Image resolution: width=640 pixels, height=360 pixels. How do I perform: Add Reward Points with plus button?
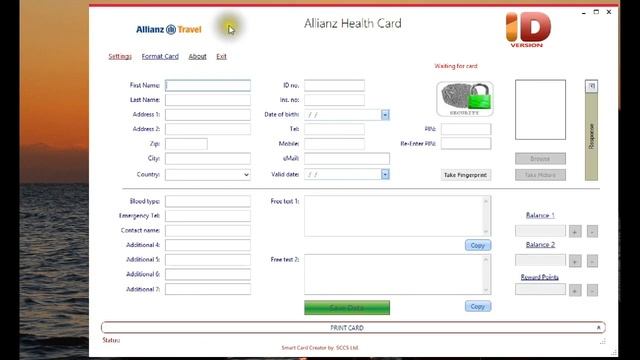click(575, 290)
